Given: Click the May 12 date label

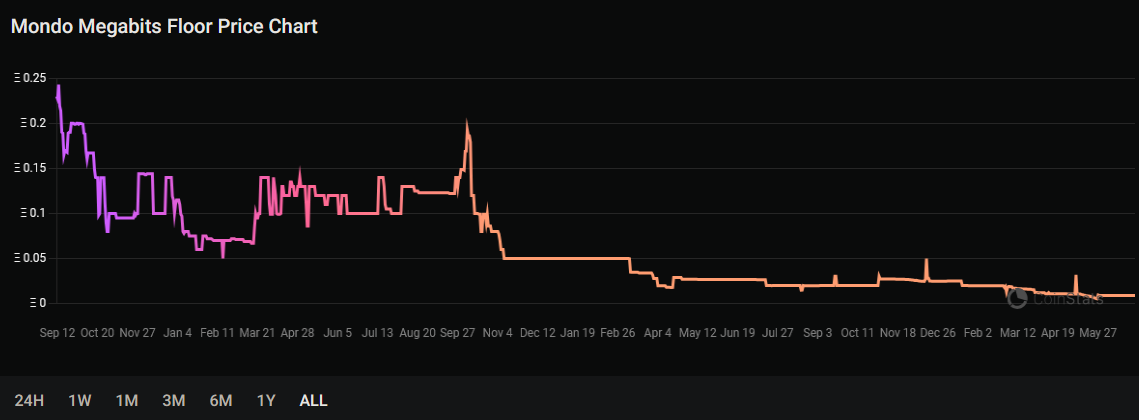Looking at the screenshot, I should 698,333.
